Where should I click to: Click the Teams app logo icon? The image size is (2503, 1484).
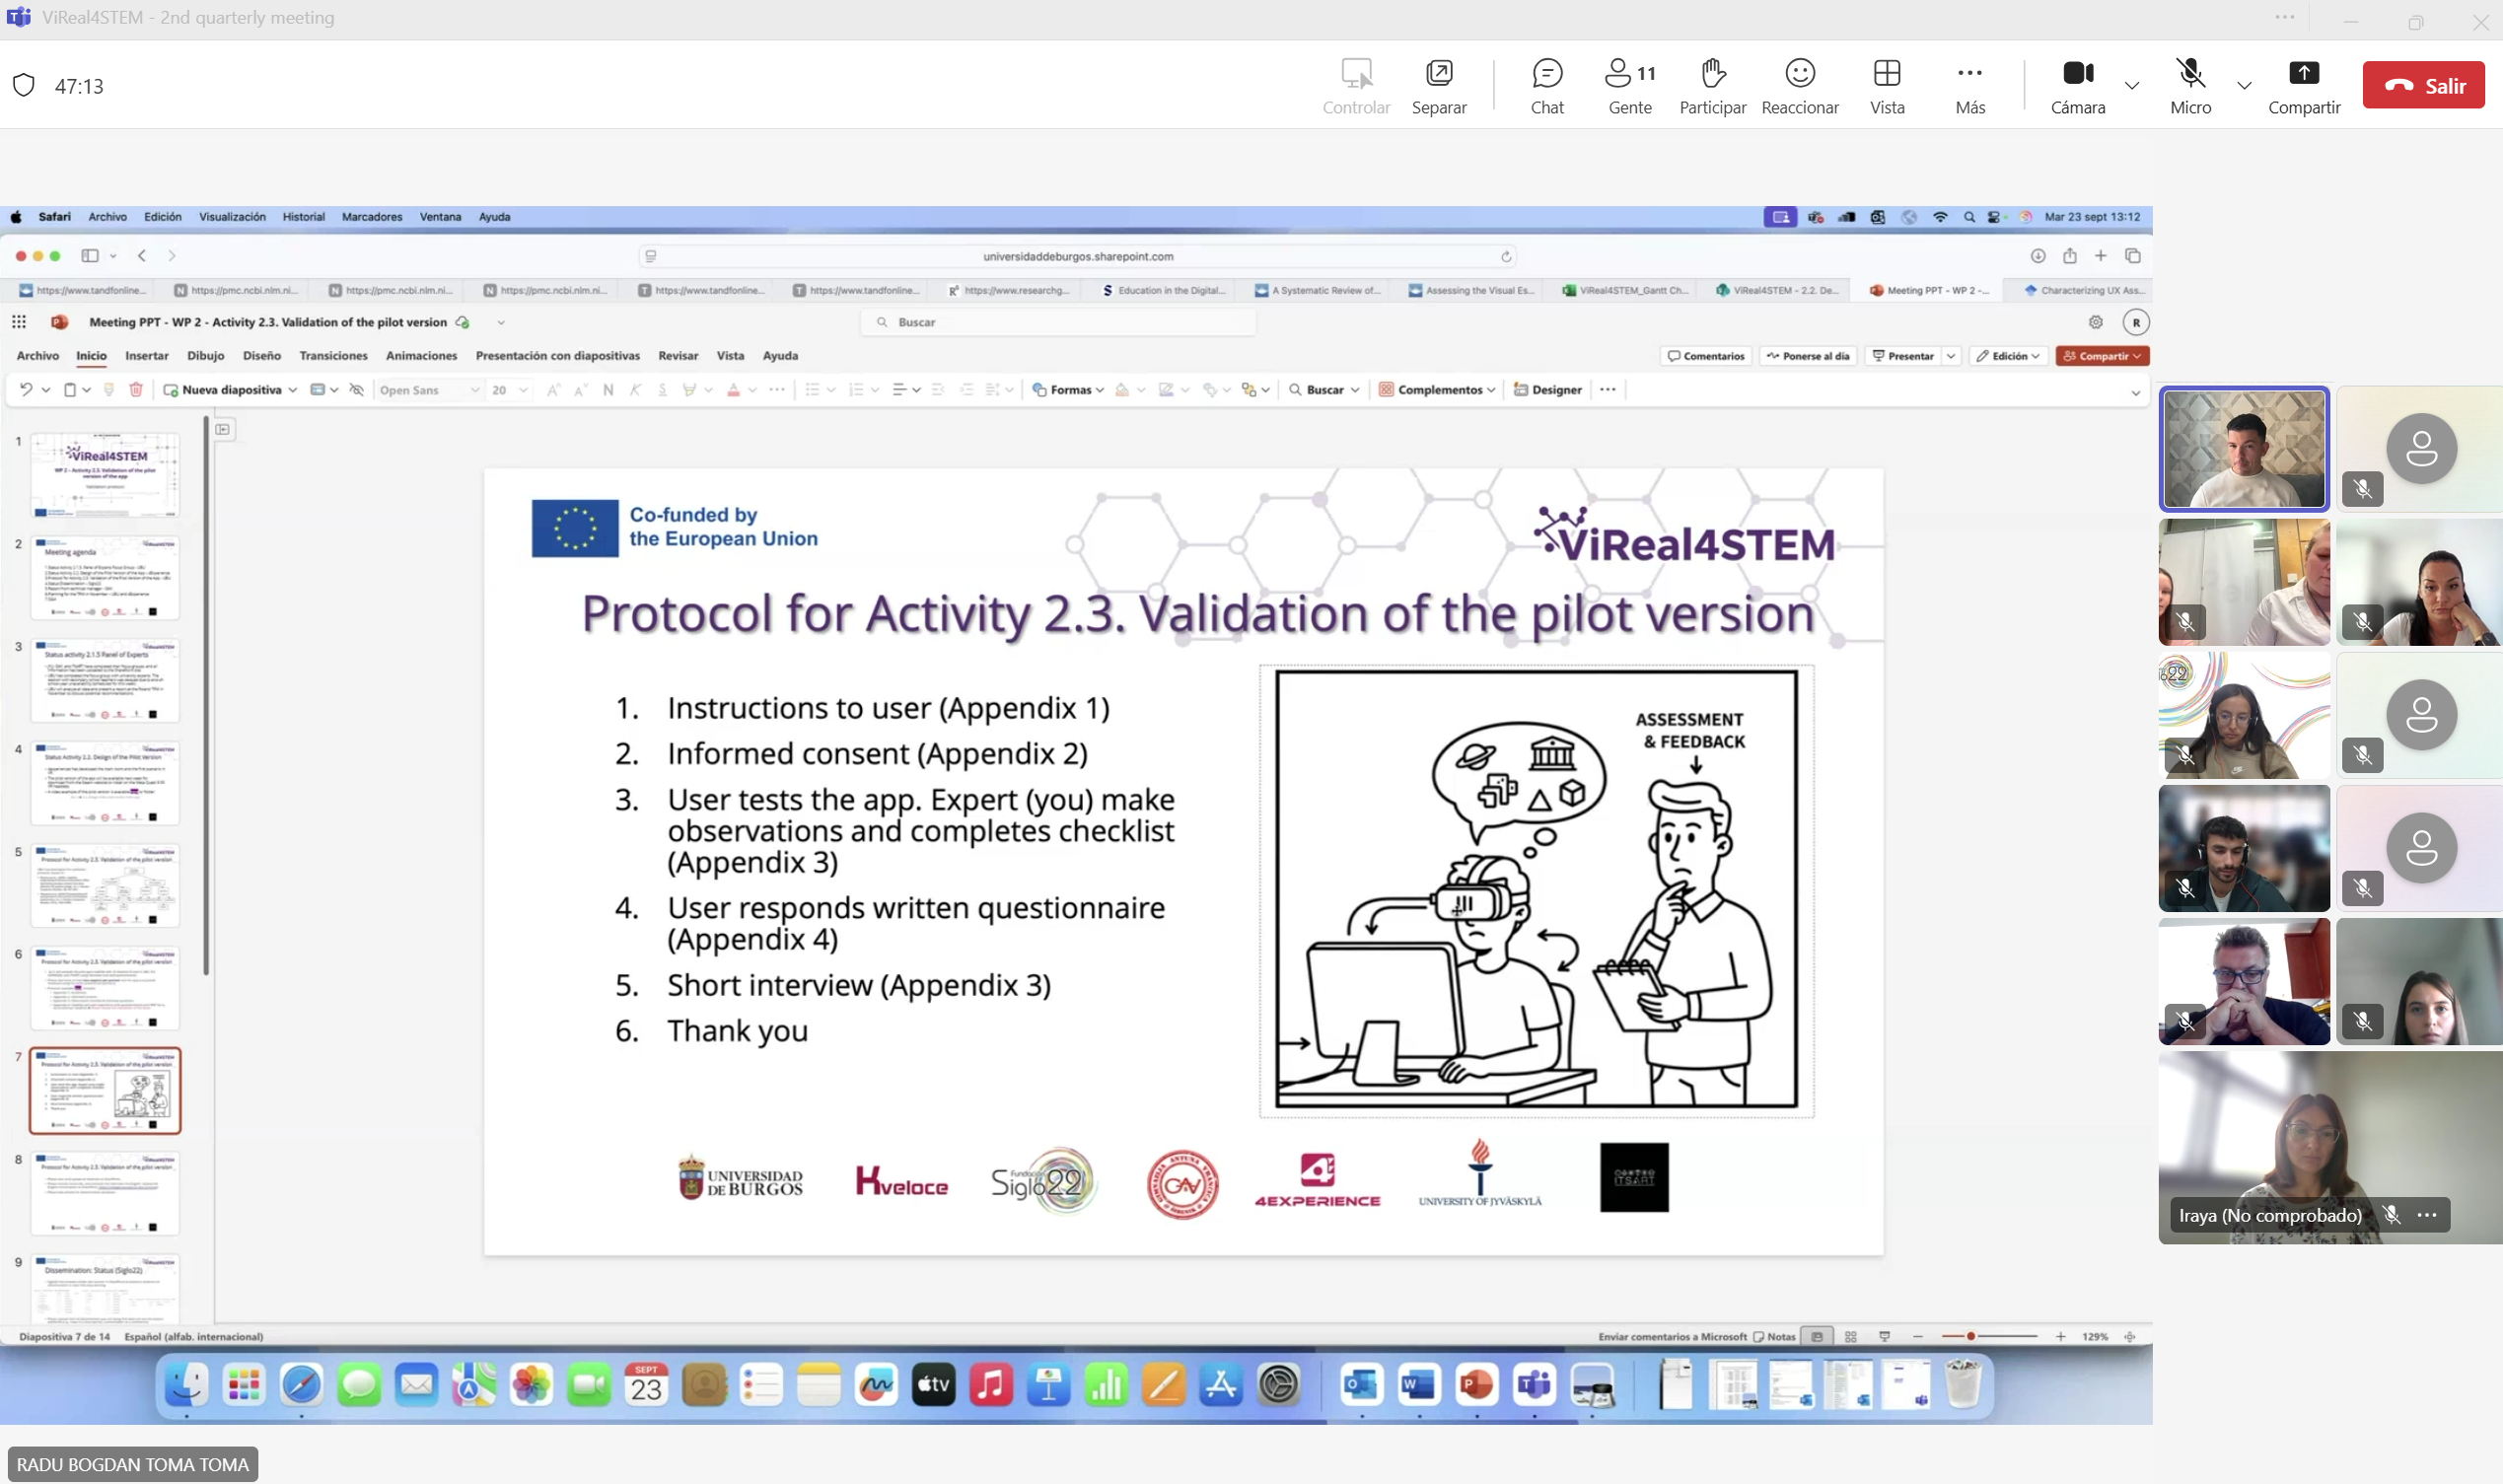[x=18, y=18]
